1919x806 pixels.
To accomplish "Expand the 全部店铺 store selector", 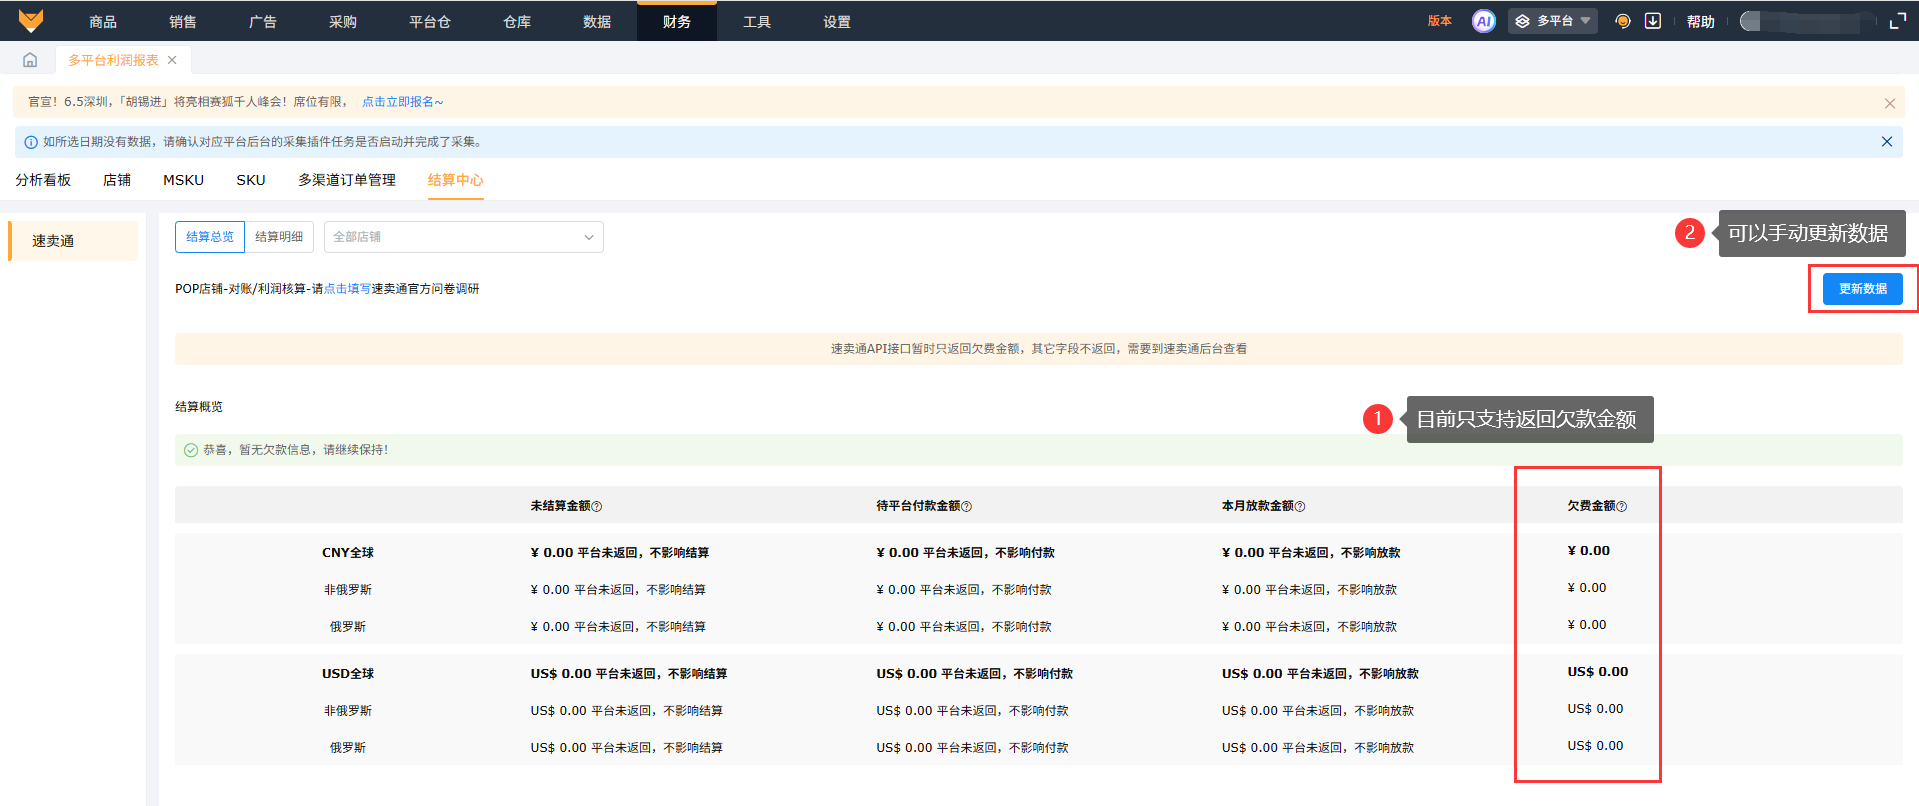I will (464, 237).
